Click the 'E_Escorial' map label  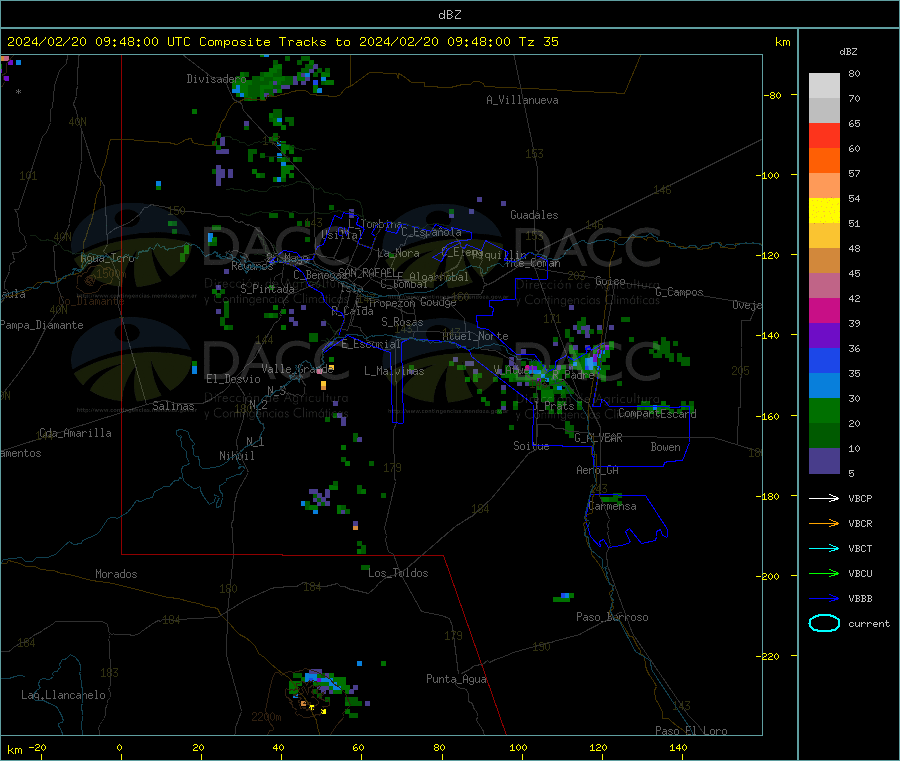371,344
